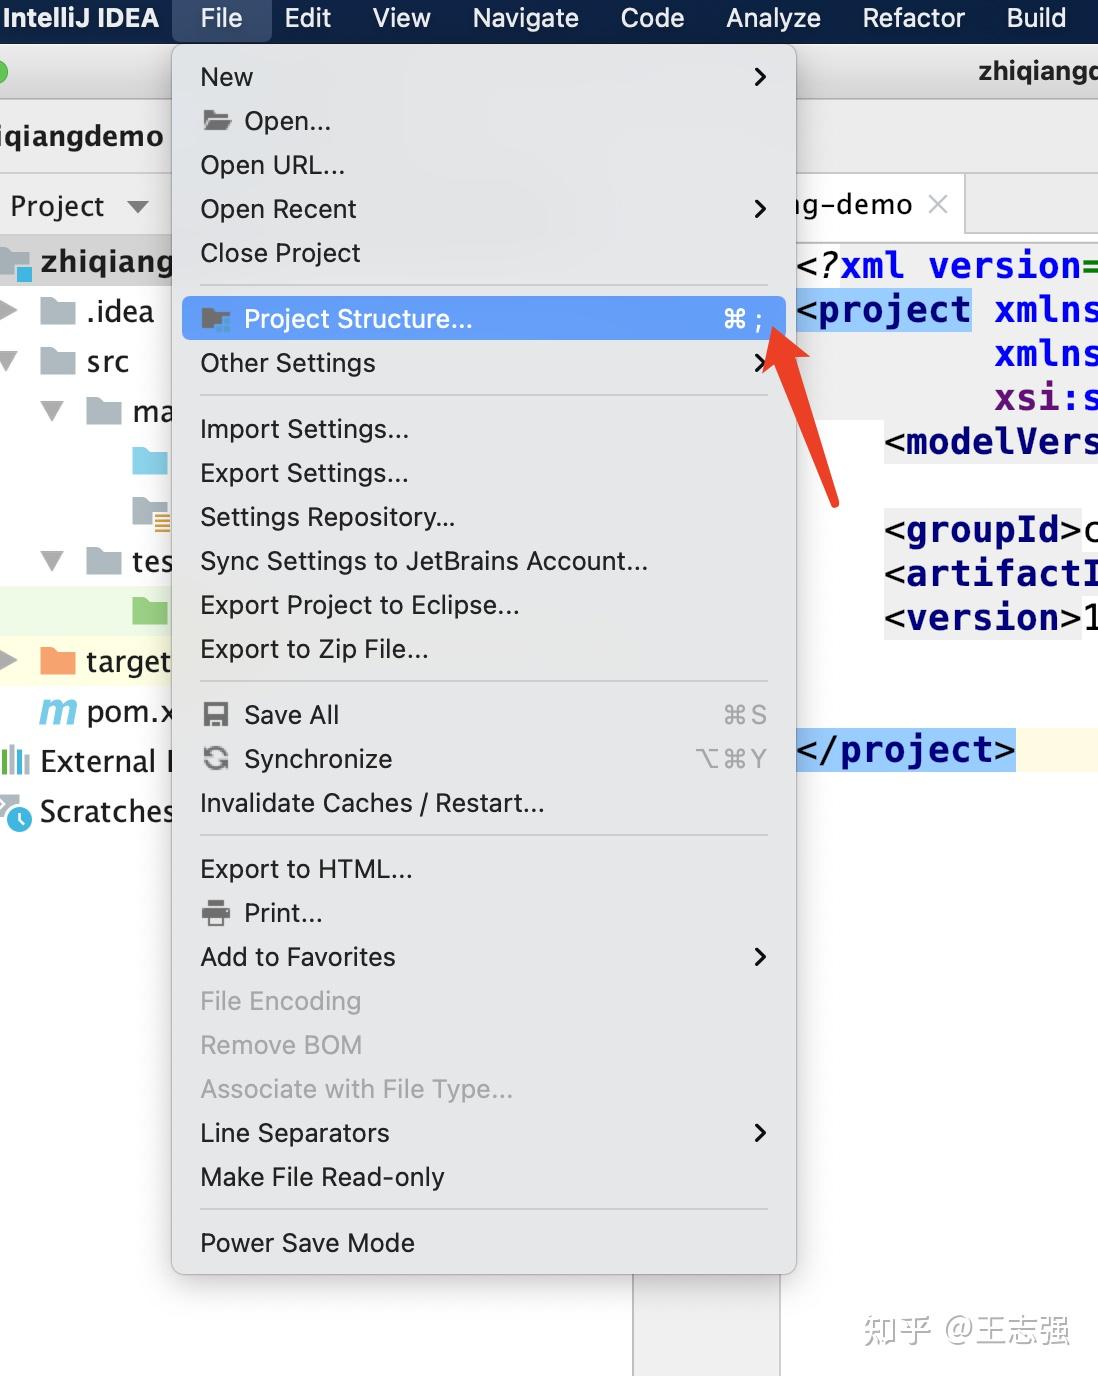Click the Project Structure icon
The width and height of the screenshot is (1098, 1376).
(x=216, y=319)
